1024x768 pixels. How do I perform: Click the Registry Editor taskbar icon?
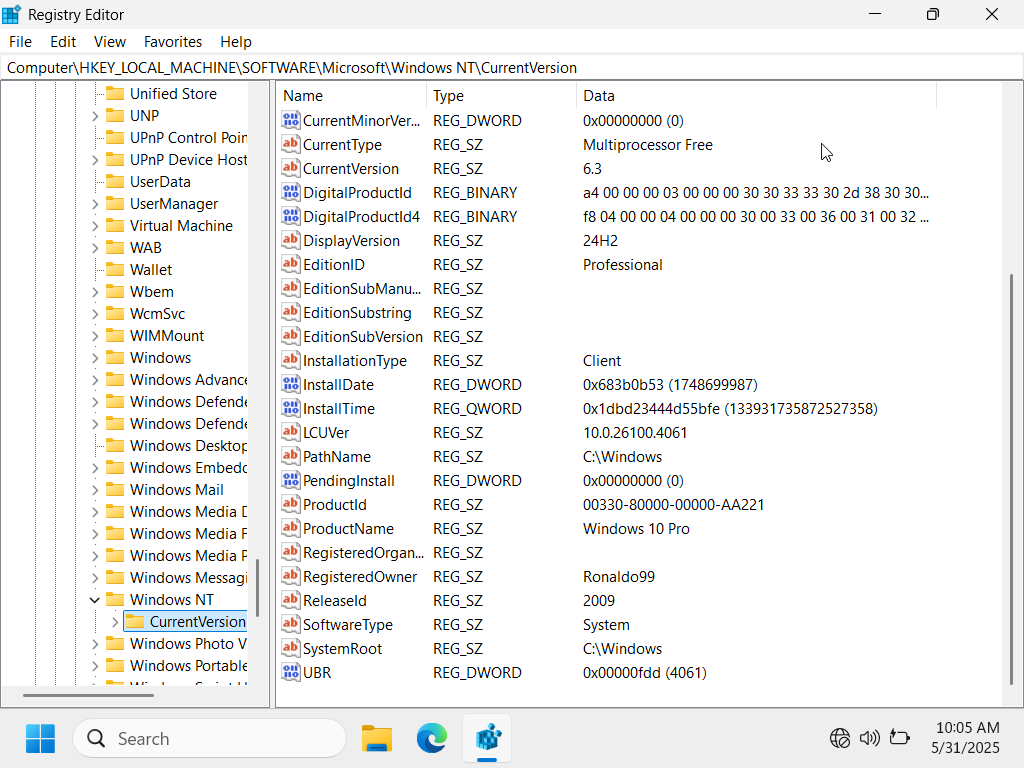click(x=487, y=739)
